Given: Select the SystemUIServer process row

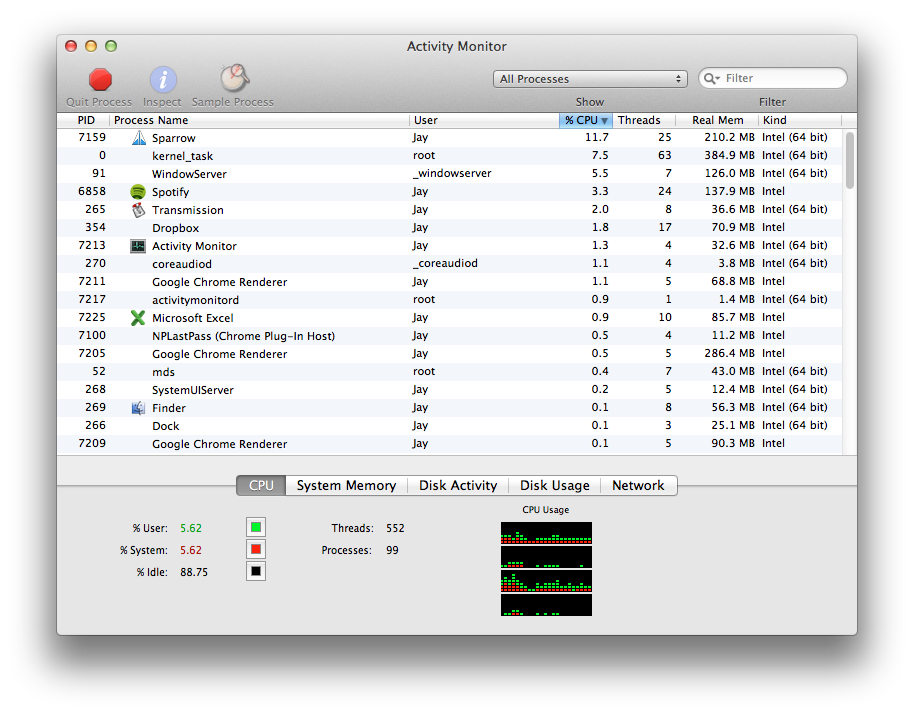Looking at the screenshot, I should [x=450, y=390].
